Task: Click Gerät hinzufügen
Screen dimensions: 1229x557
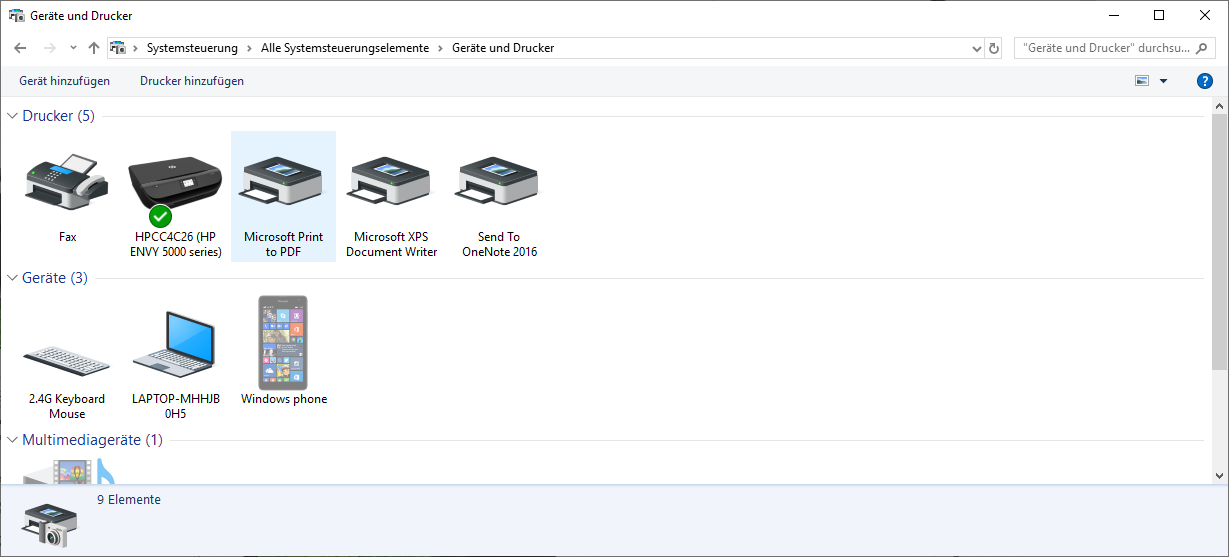Action: tap(65, 81)
